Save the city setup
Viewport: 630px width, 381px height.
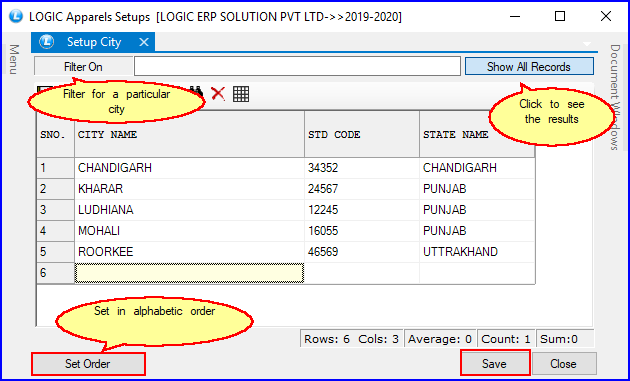tap(495, 363)
